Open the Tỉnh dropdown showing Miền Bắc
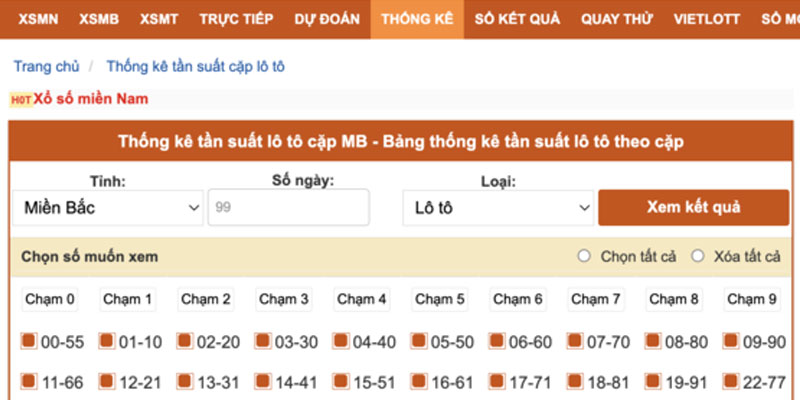 coord(109,208)
